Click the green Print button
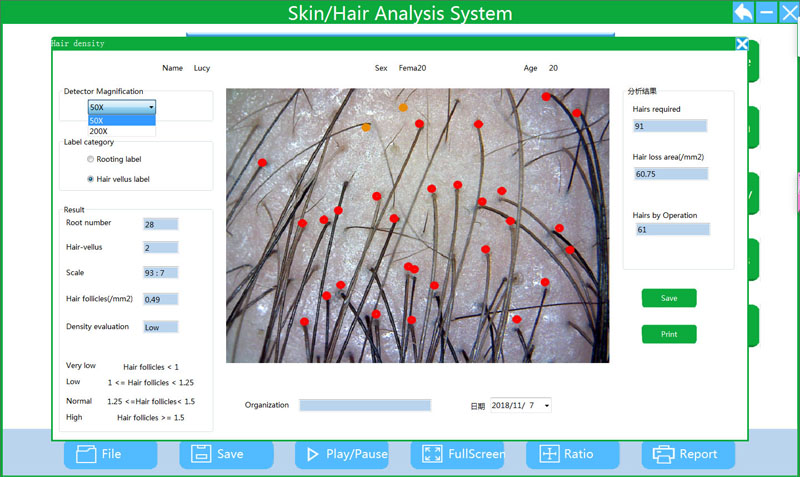Screen dimensions: 800x477 (x=669, y=334)
